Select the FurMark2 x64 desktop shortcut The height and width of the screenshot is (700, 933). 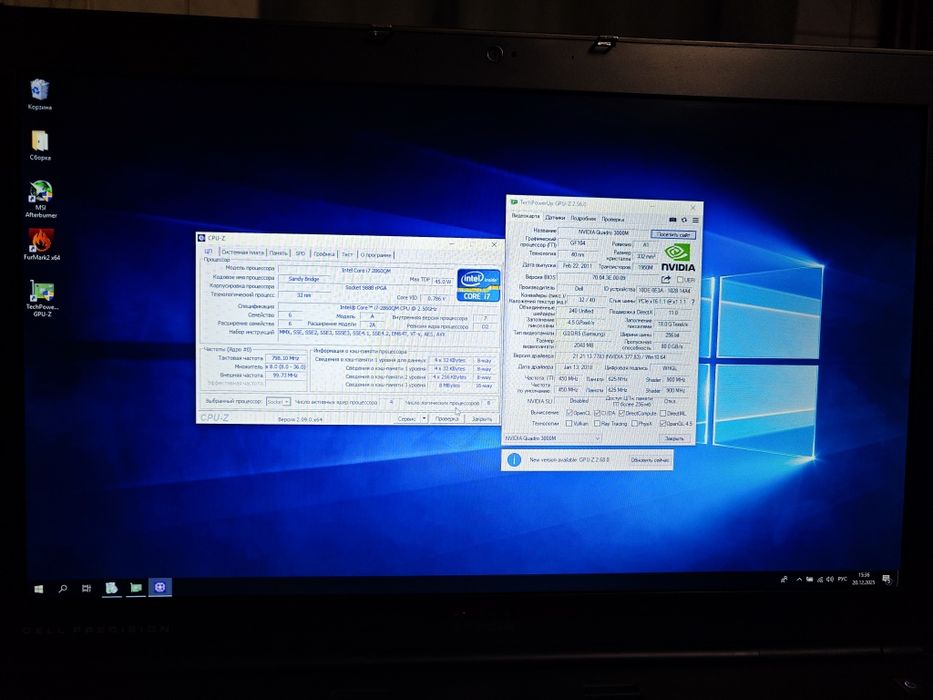[x=42, y=244]
